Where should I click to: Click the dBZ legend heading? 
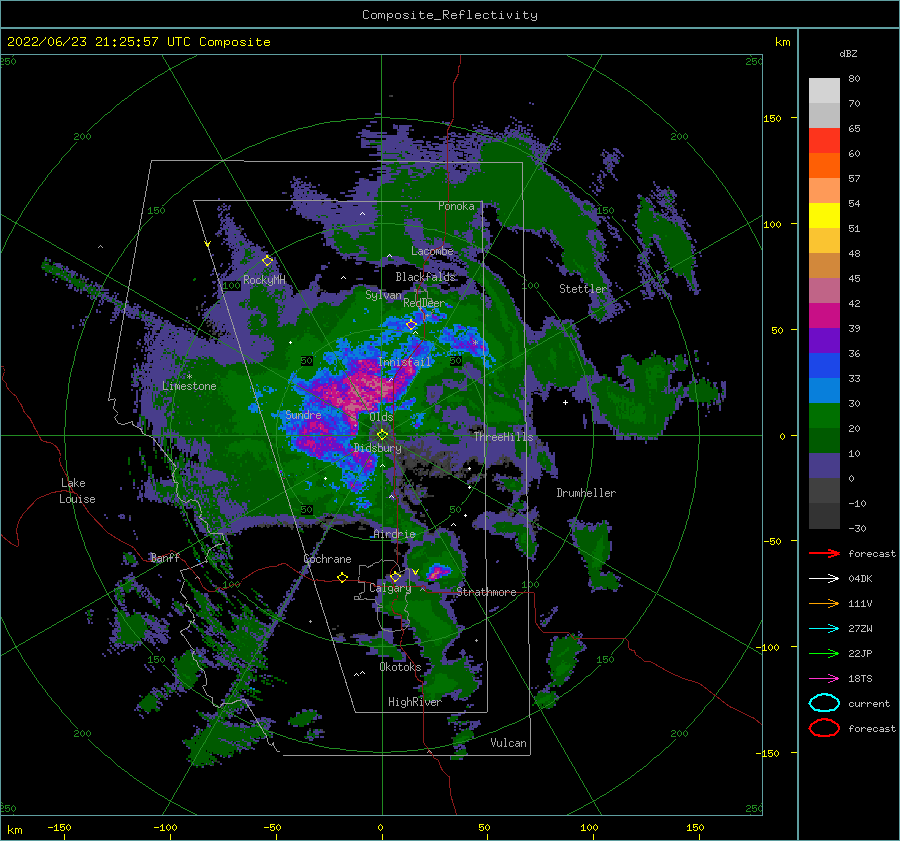(848, 53)
